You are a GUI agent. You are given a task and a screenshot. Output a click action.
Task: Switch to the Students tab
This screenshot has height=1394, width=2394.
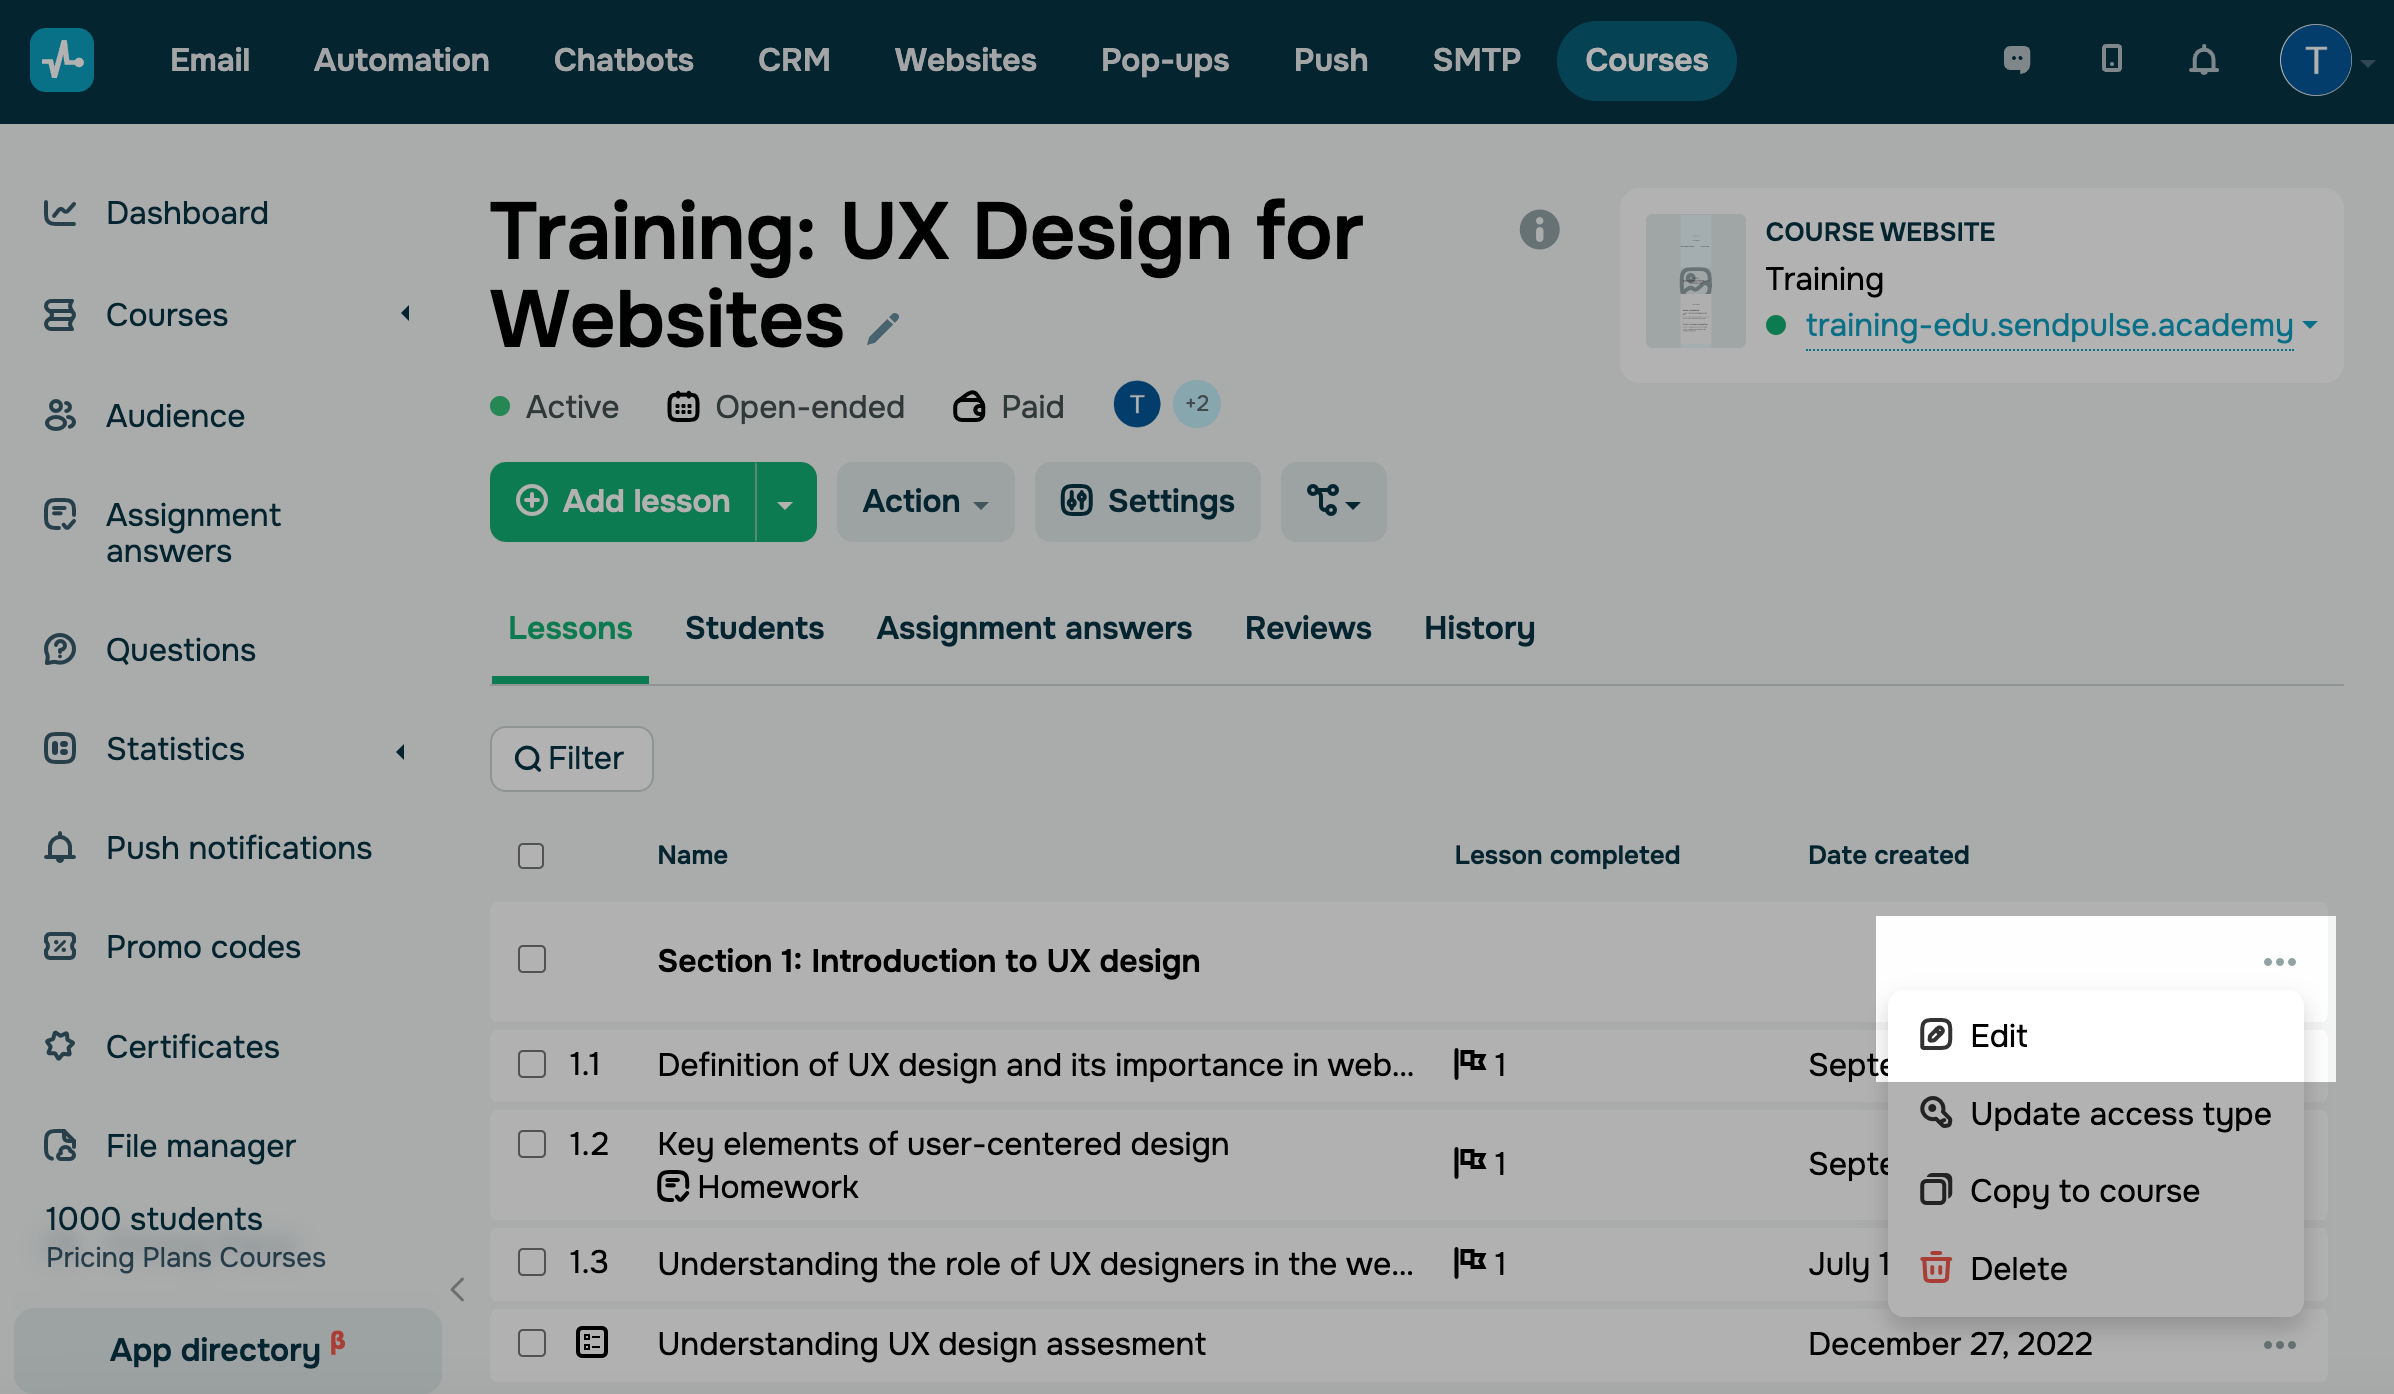[x=754, y=628]
